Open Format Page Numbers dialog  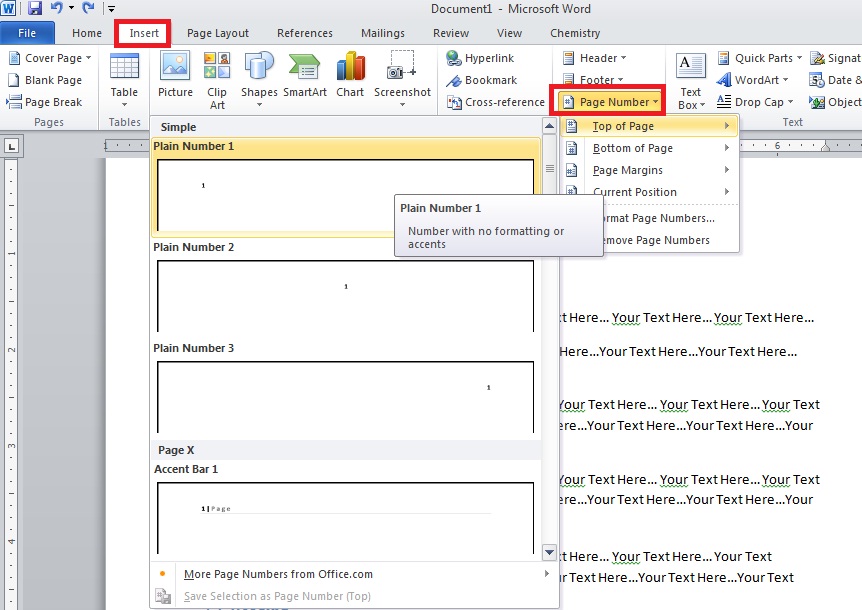[x=661, y=218]
